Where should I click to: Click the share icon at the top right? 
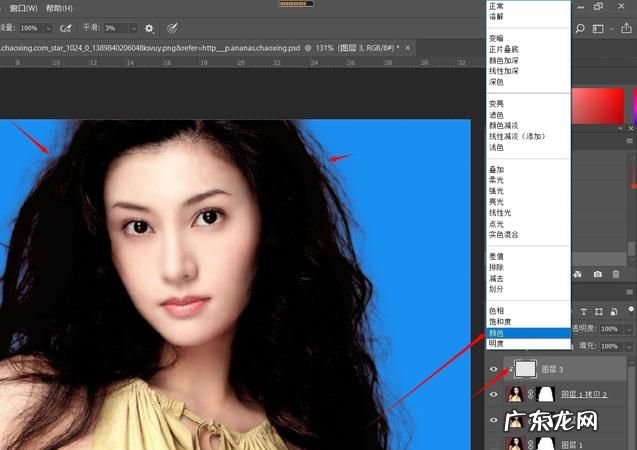tap(627, 28)
